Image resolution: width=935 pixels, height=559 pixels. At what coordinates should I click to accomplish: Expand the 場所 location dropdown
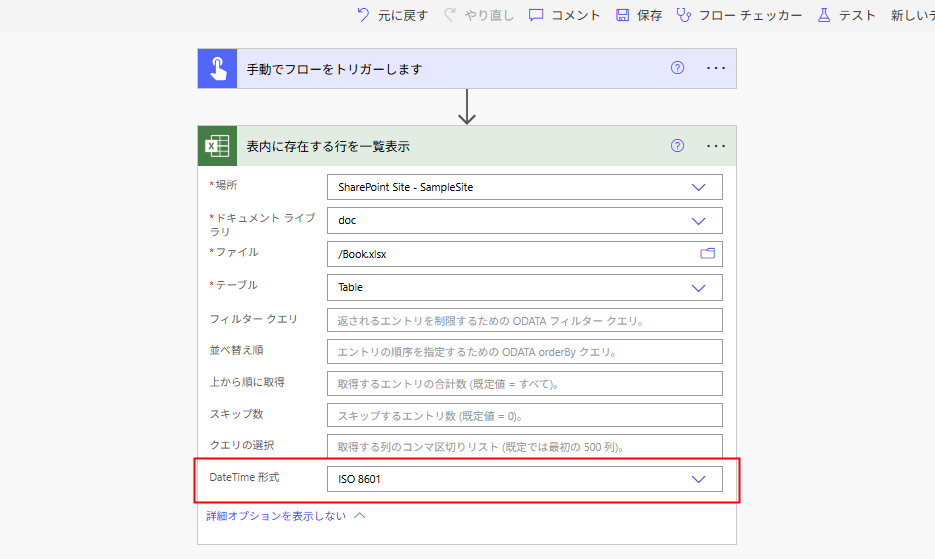pos(699,187)
